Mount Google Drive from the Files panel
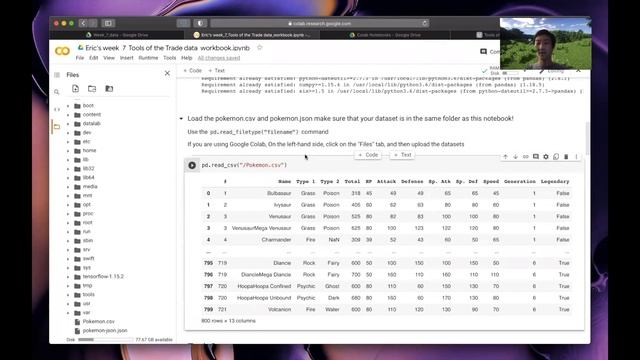This screenshot has width=640, height=360. click(x=109, y=89)
